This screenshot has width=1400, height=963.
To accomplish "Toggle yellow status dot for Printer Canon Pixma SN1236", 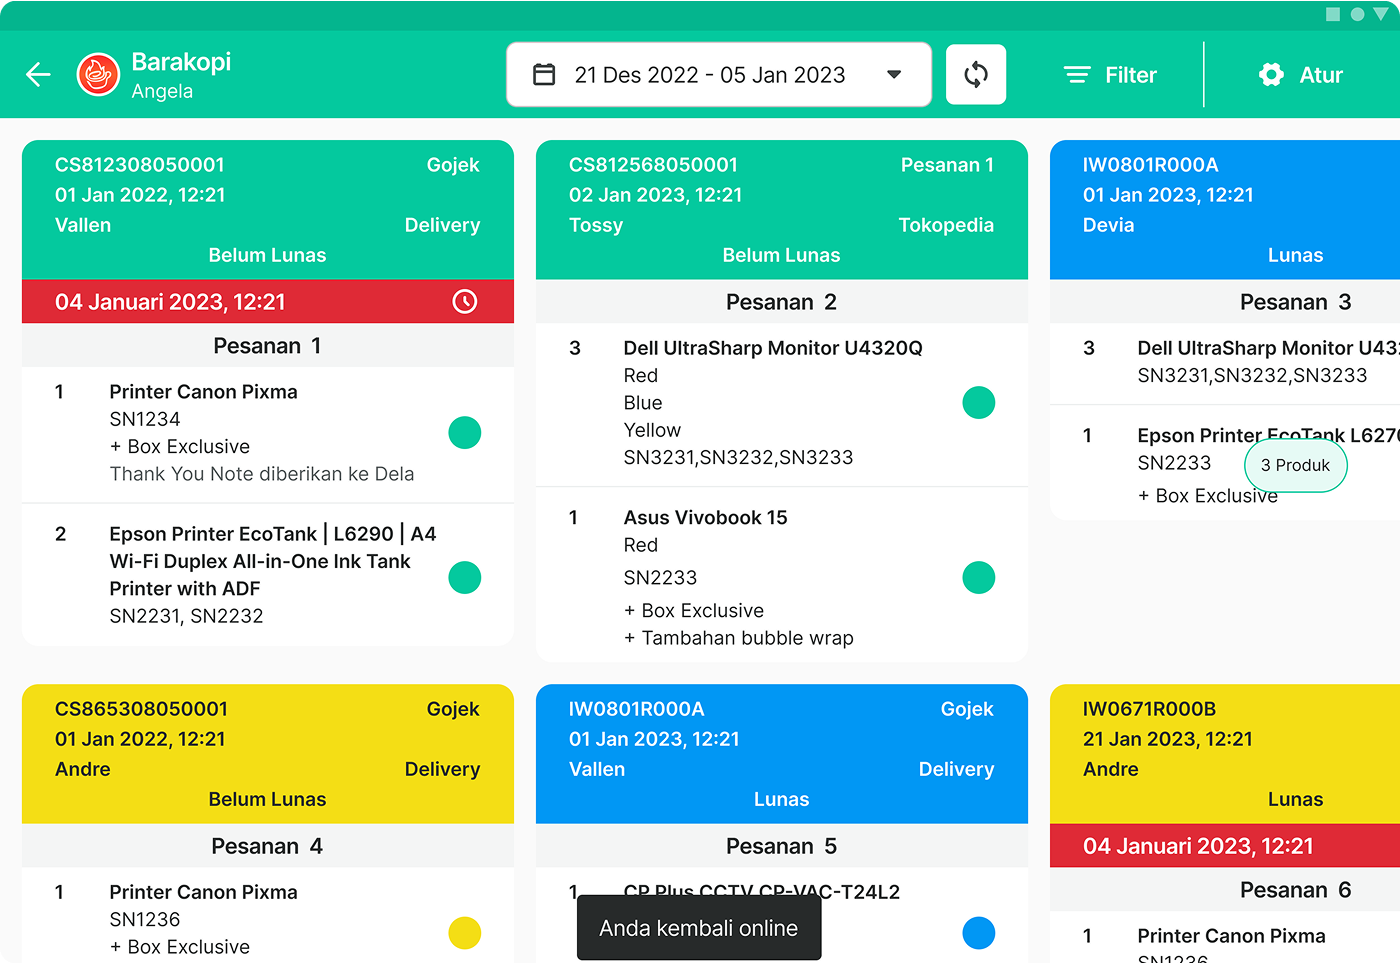I will point(465,932).
